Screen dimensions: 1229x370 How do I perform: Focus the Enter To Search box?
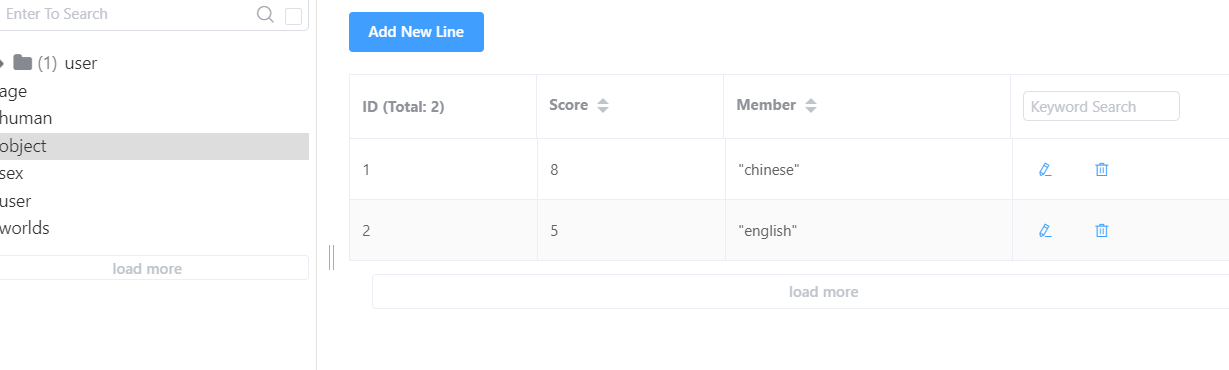pos(126,14)
